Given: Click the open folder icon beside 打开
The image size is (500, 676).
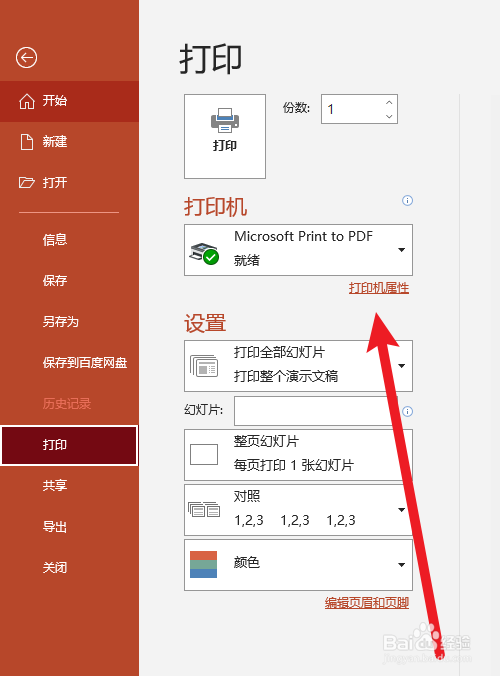Looking at the screenshot, I should (26, 182).
